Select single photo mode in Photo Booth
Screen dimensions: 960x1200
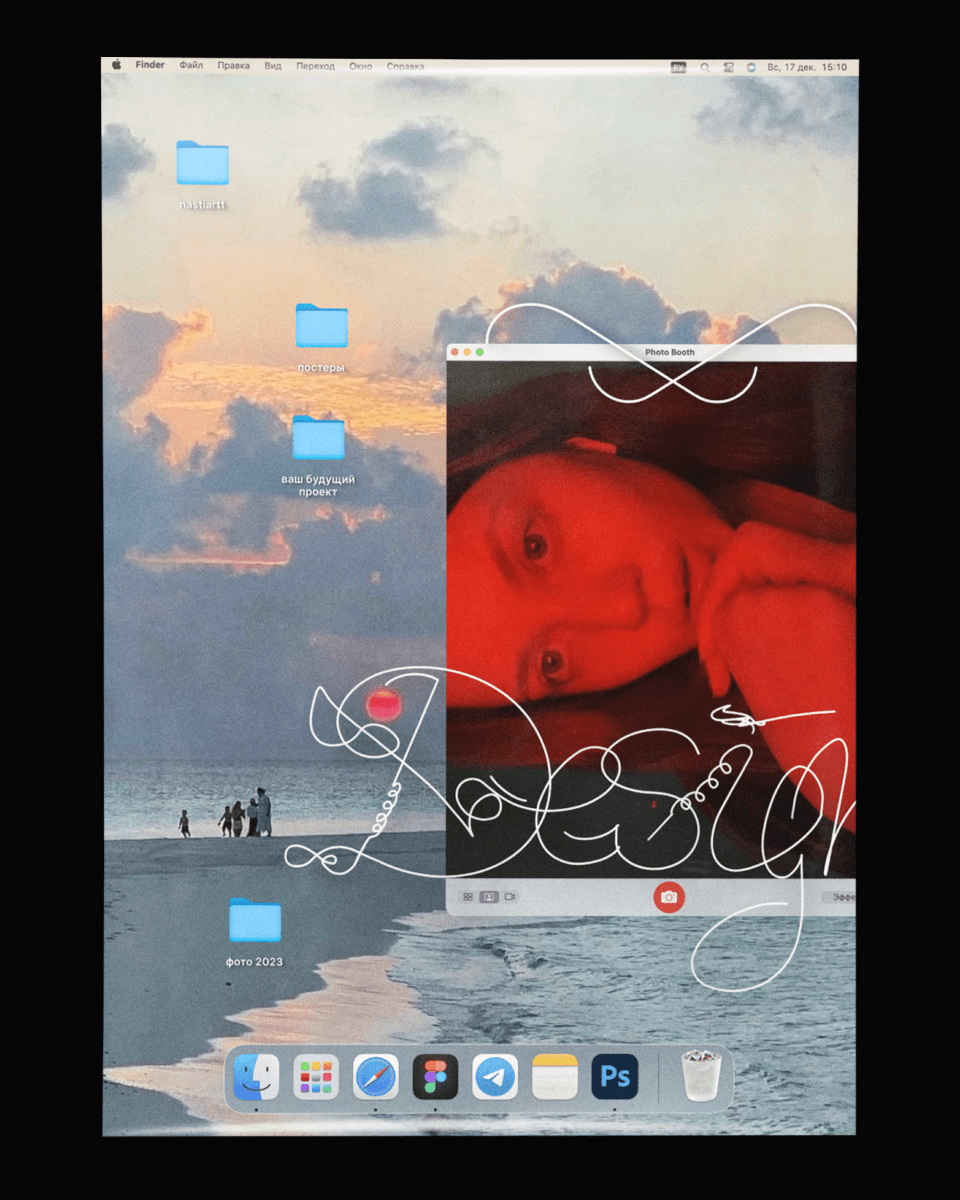coord(489,897)
